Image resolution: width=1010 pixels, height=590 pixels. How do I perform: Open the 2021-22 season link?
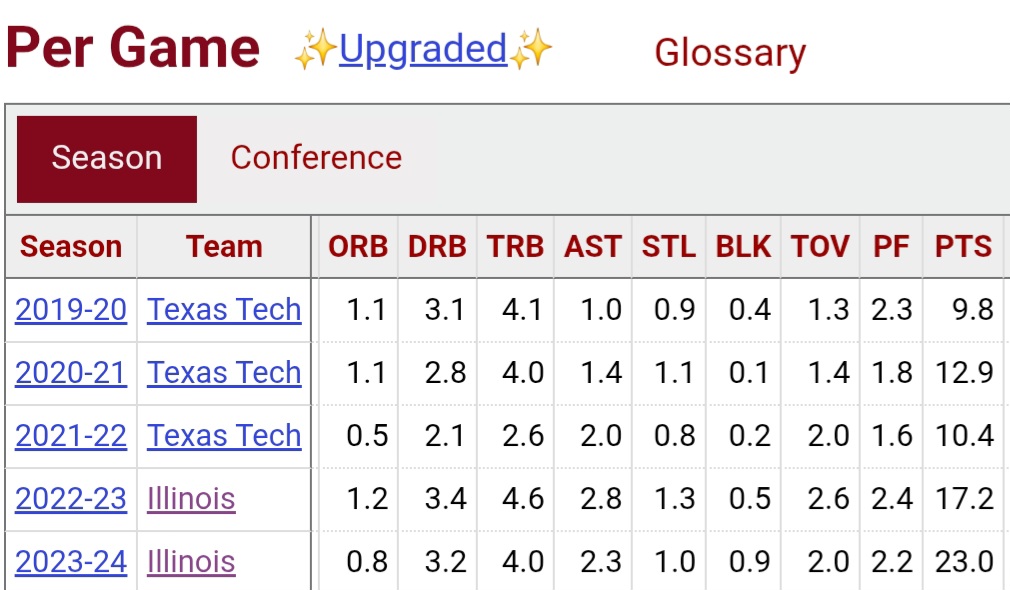[x=71, y=436]
